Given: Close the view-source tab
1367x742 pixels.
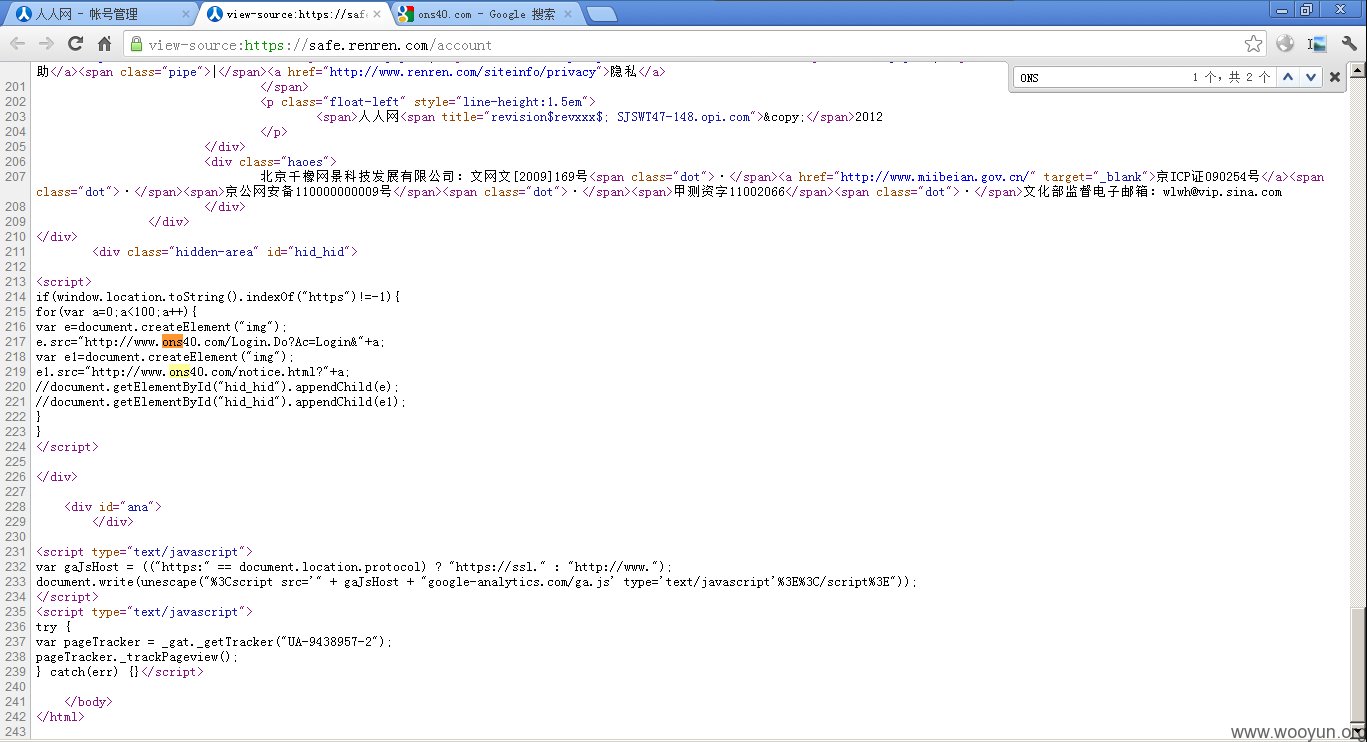Looking at the screenshot, I should pos(378,14).
